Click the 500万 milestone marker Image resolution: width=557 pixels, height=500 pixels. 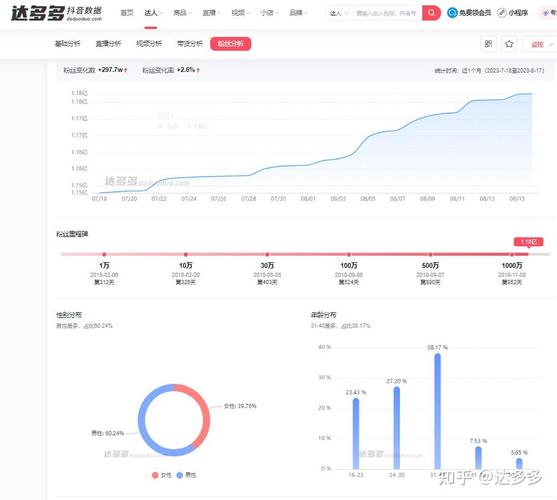coord(430,255)
